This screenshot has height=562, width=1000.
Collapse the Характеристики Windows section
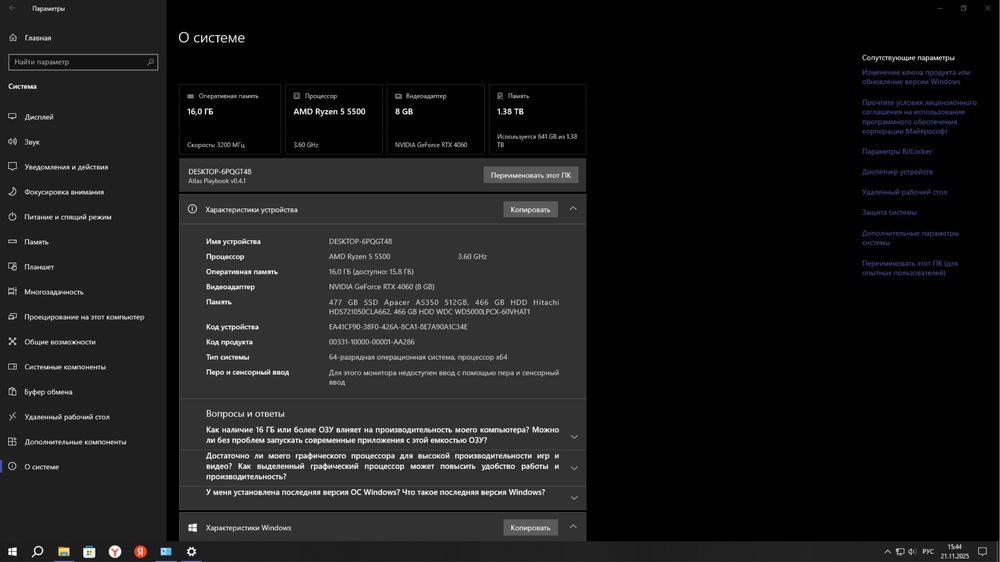[573, 527]
